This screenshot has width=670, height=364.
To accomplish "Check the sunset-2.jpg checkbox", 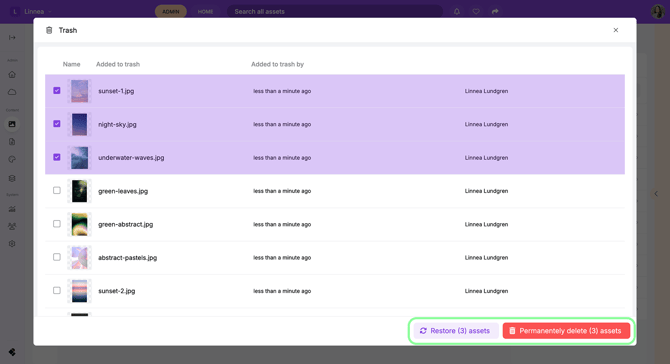I will (x=57, y=291).
